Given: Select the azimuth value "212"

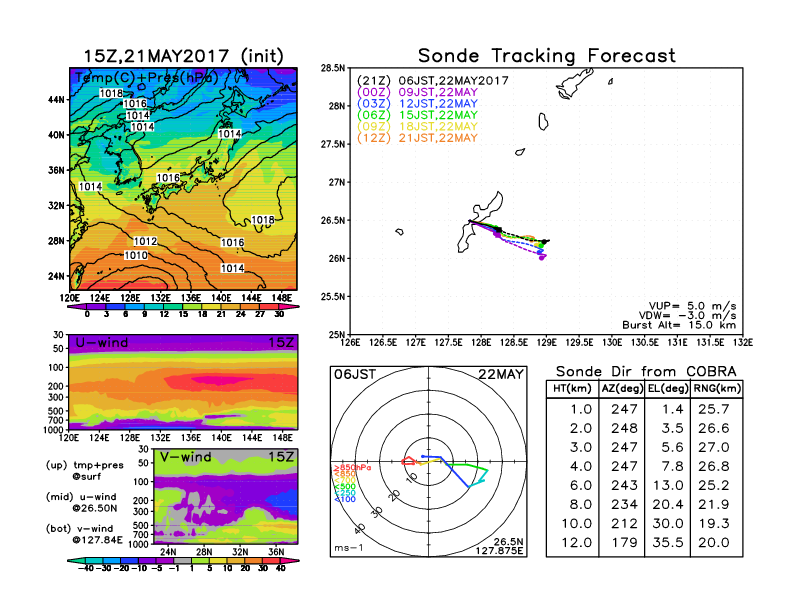Looking at the screenshot, I should (624, 524).
